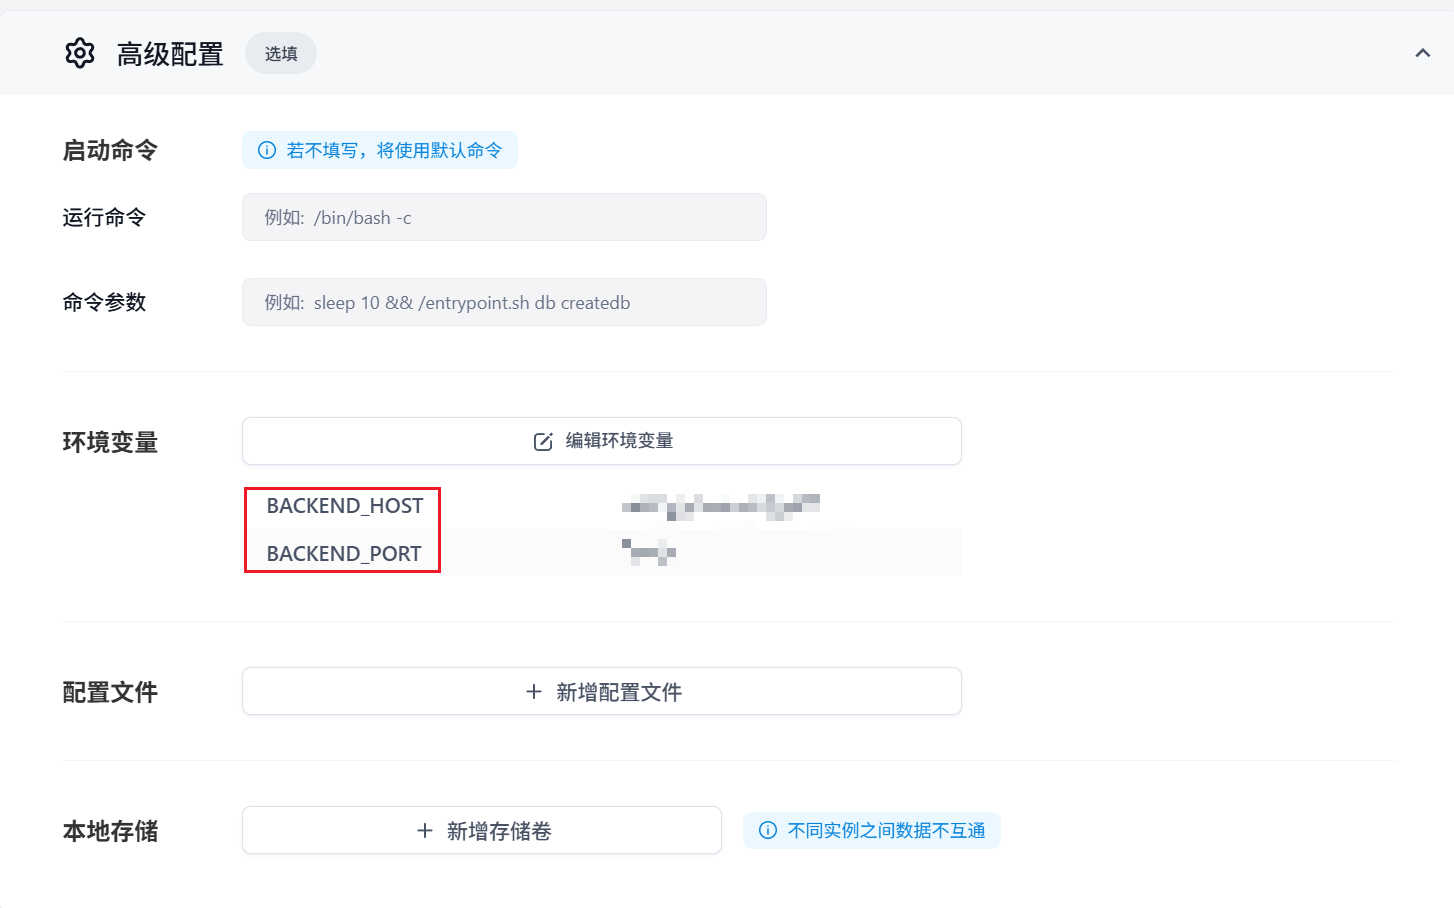Click plus icon in 新增配置文件
Image resolution: width=1454 pixels, height=908 pixels.
(534, 692)
